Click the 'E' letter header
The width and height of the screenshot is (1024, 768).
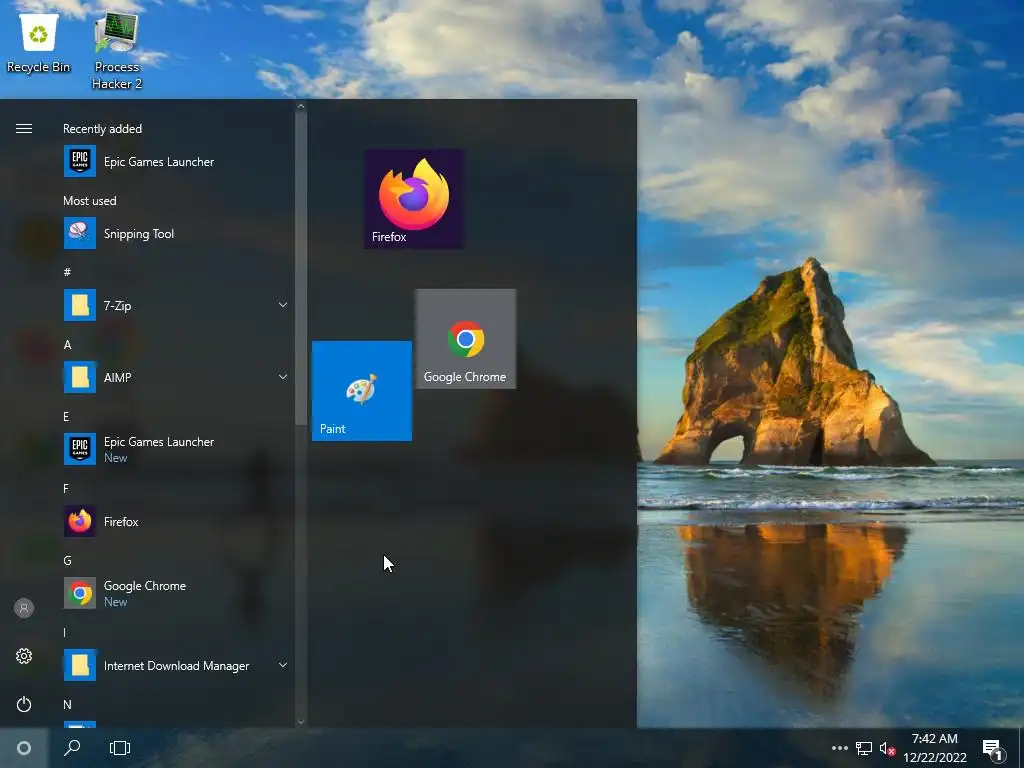pos(66,416)
